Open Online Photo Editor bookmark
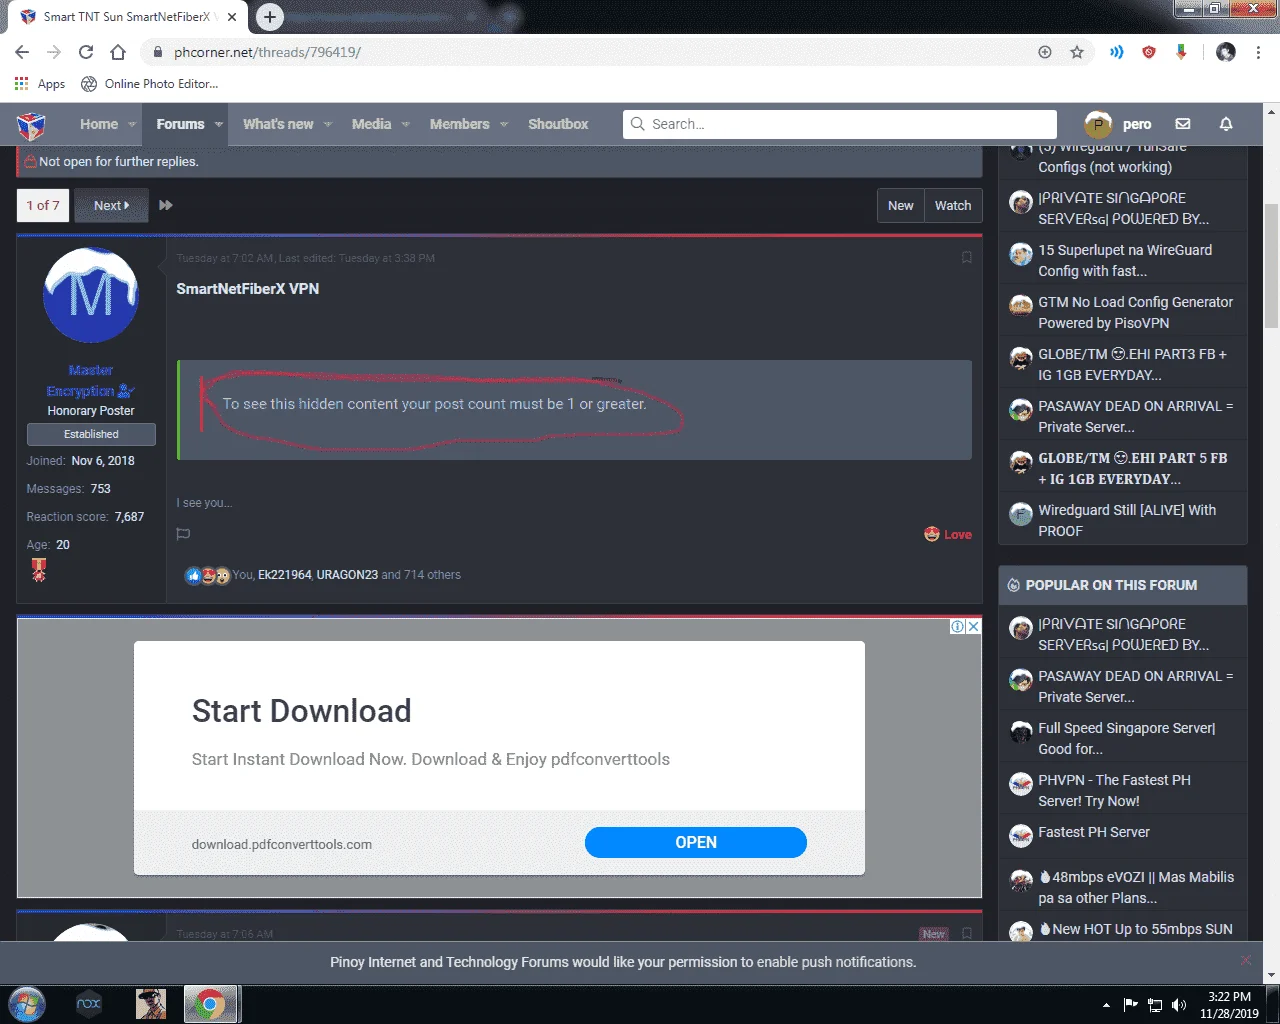 point(149,84)
